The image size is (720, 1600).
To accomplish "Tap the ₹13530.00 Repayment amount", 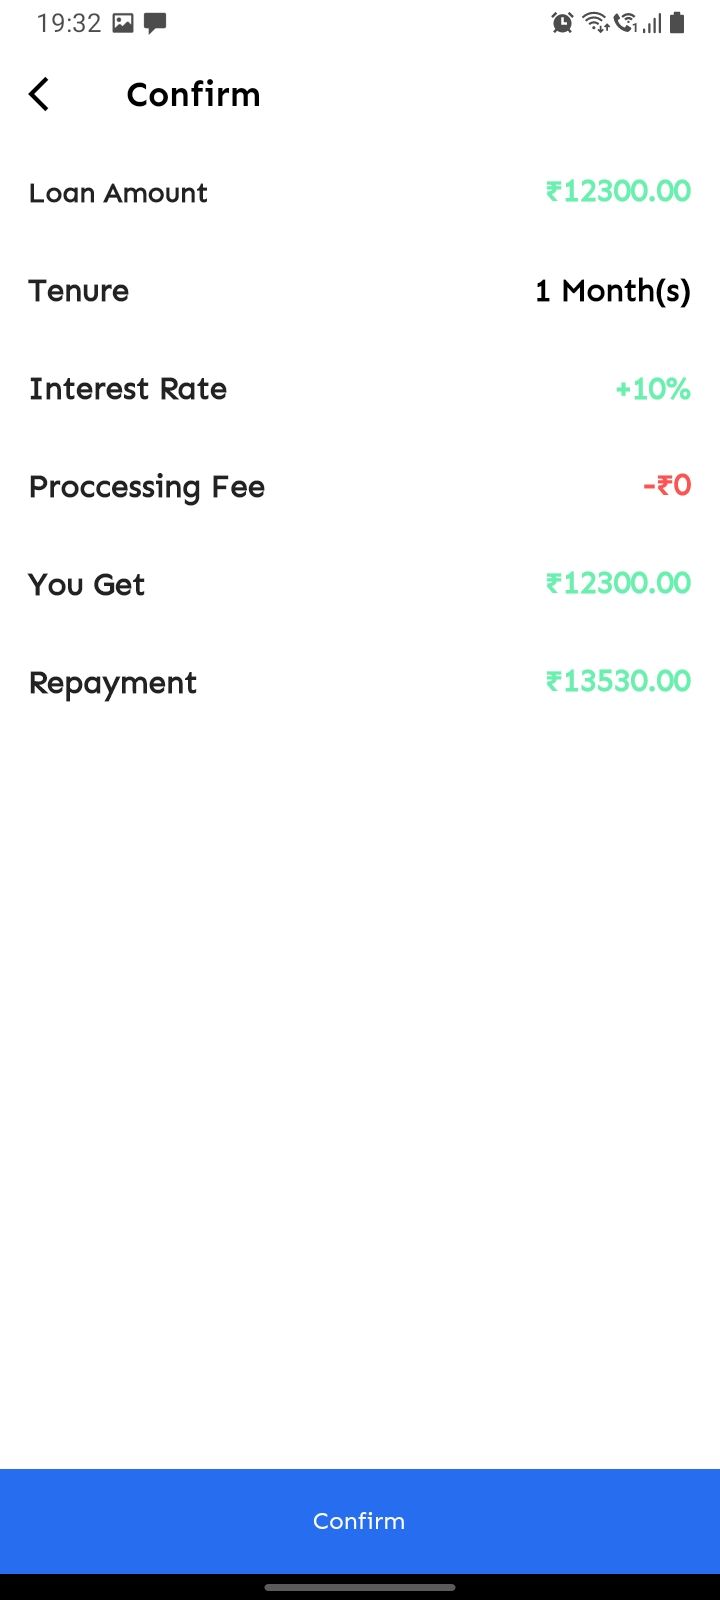I will (618, 681).
